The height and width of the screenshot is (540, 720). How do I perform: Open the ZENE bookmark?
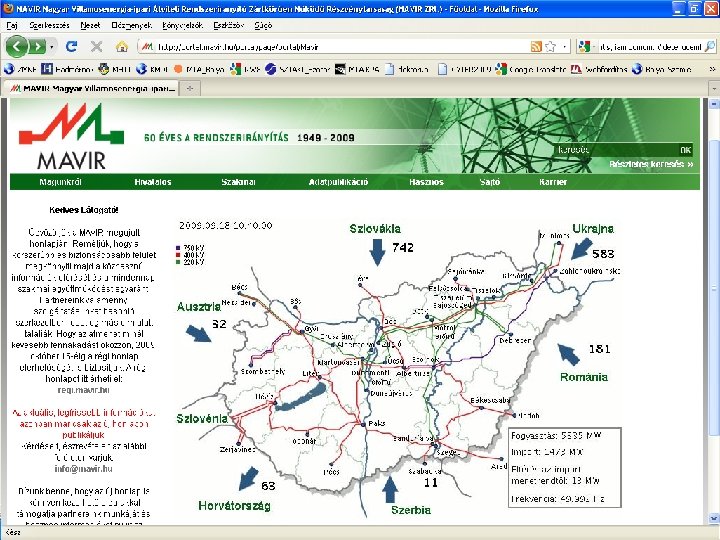coord(20,69)
